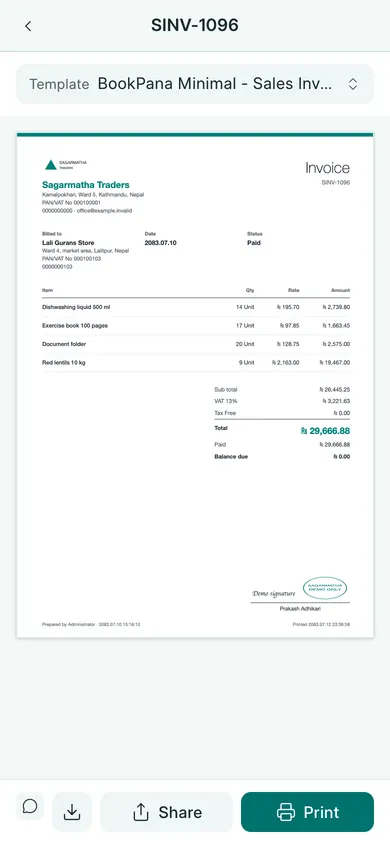Open the Template dropdown selector
Image resolution: width=390 pixels, height=844 pixels.
[195, 84]
